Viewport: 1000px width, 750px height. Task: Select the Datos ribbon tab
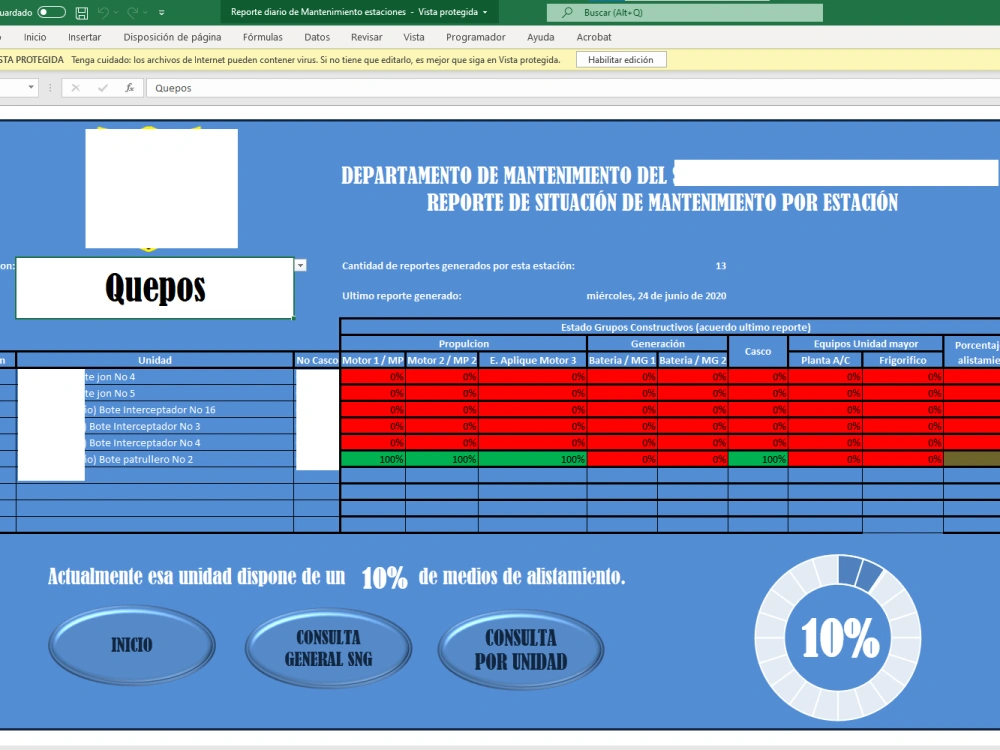[317, 37]
